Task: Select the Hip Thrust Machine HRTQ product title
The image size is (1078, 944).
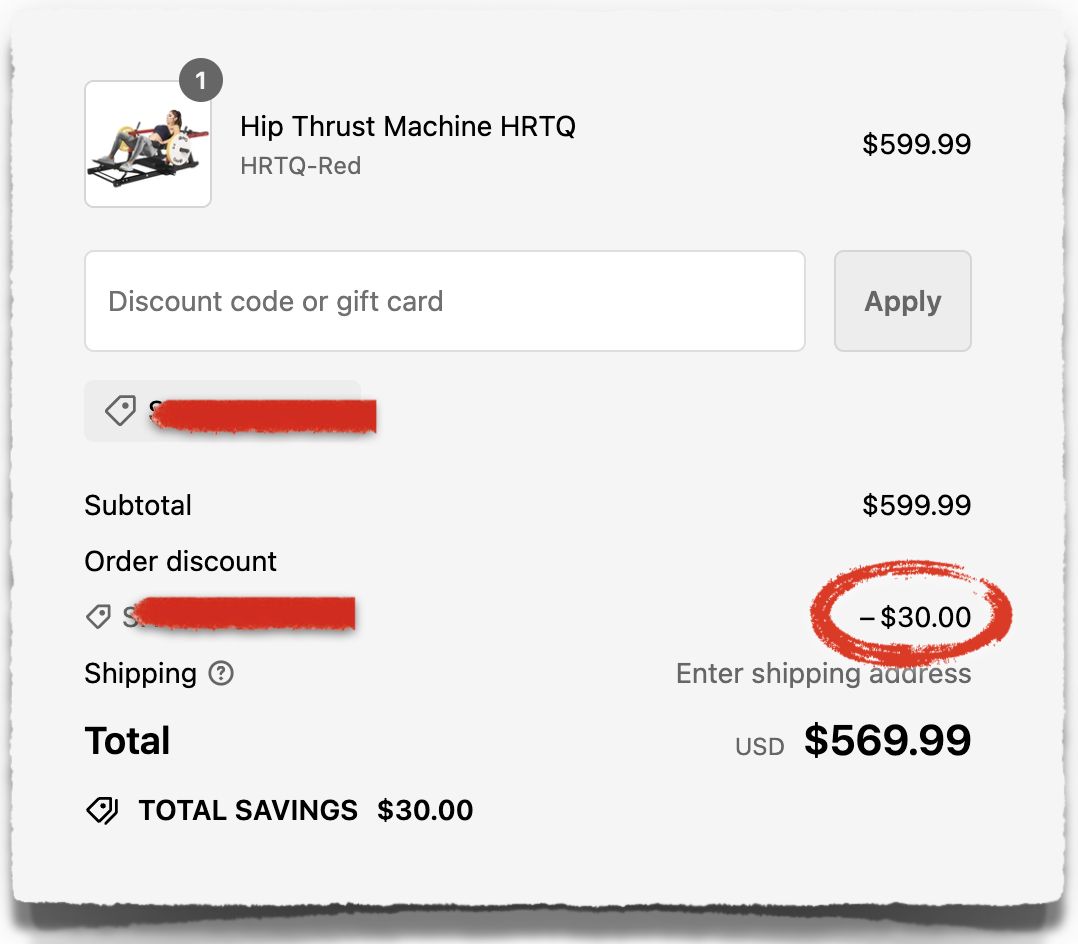Action: (x=408, y=126)
